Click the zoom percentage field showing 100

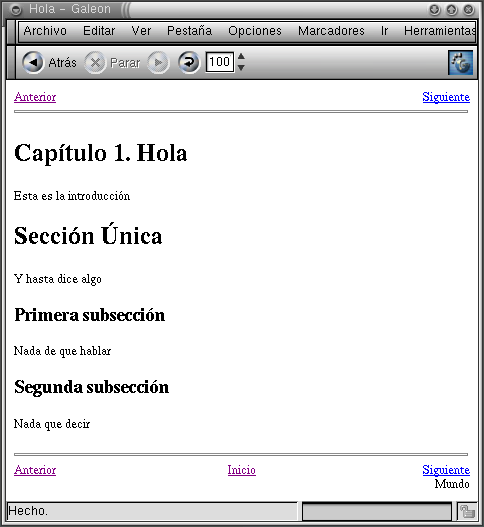point(220,62)
